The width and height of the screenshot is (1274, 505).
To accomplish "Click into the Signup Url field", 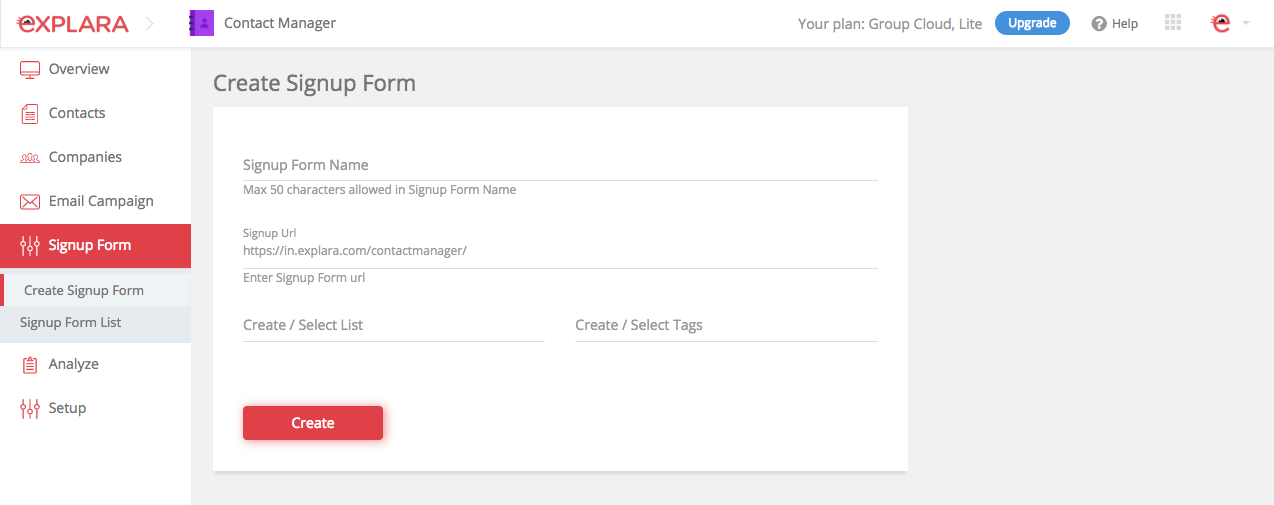I will click(x=560, y=251).
